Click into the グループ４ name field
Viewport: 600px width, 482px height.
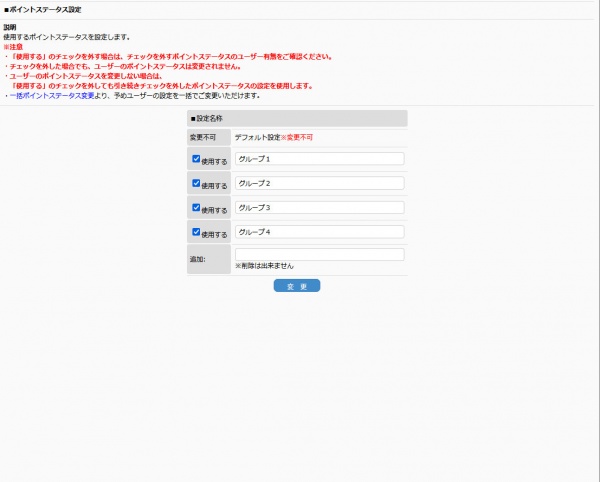(x=319, y=231)
